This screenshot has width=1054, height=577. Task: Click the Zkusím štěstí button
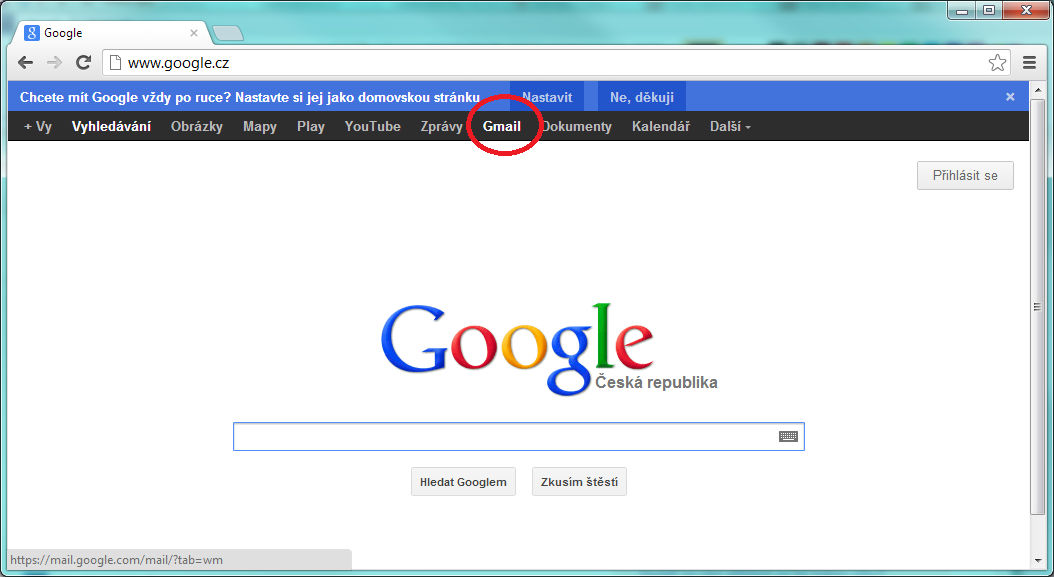tap(579, 482)
